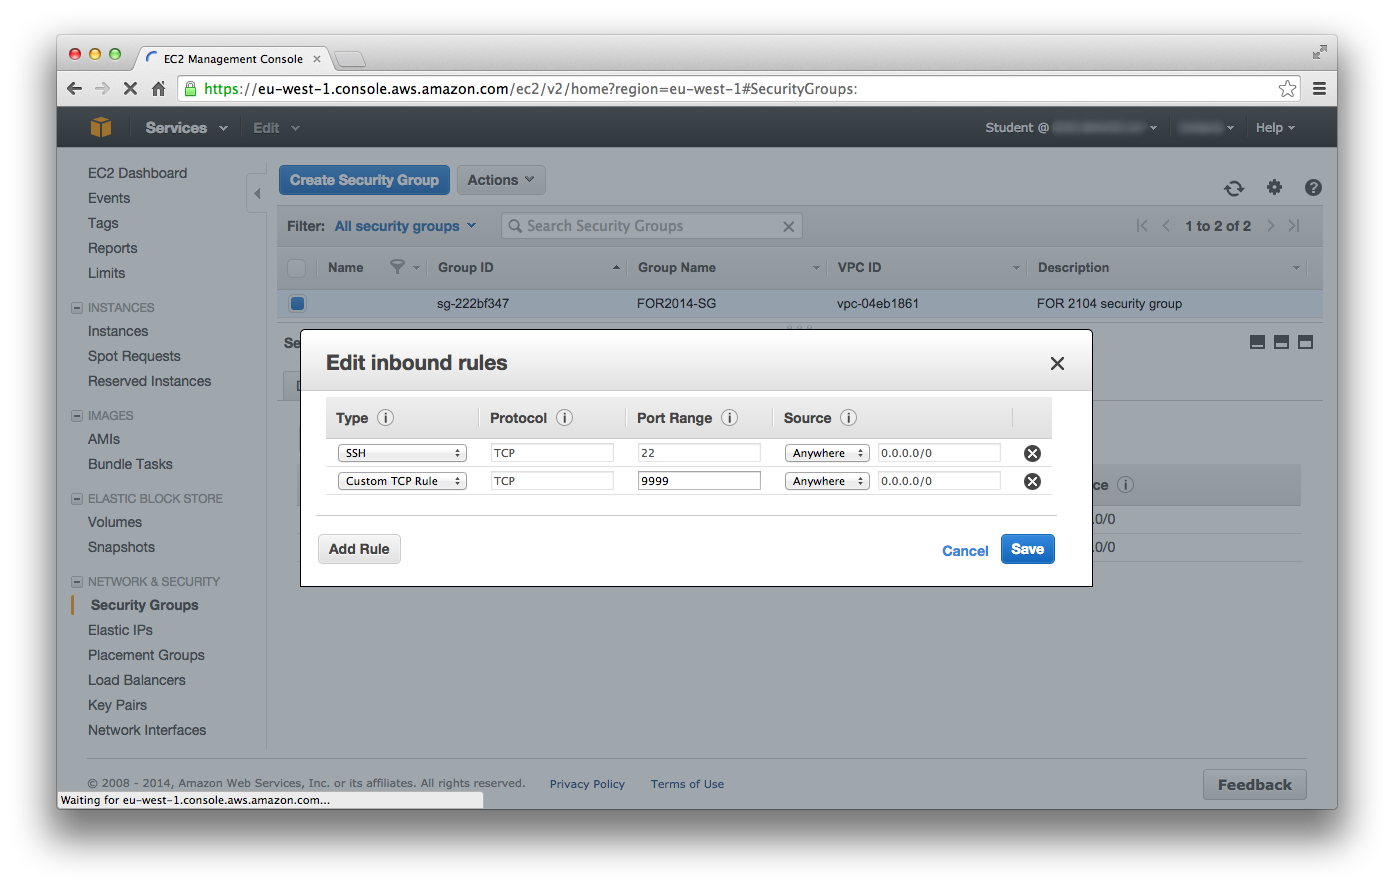Bookmark page with star icon
The width and height of the screenshot is (1394, 888).
(1287, 89)
